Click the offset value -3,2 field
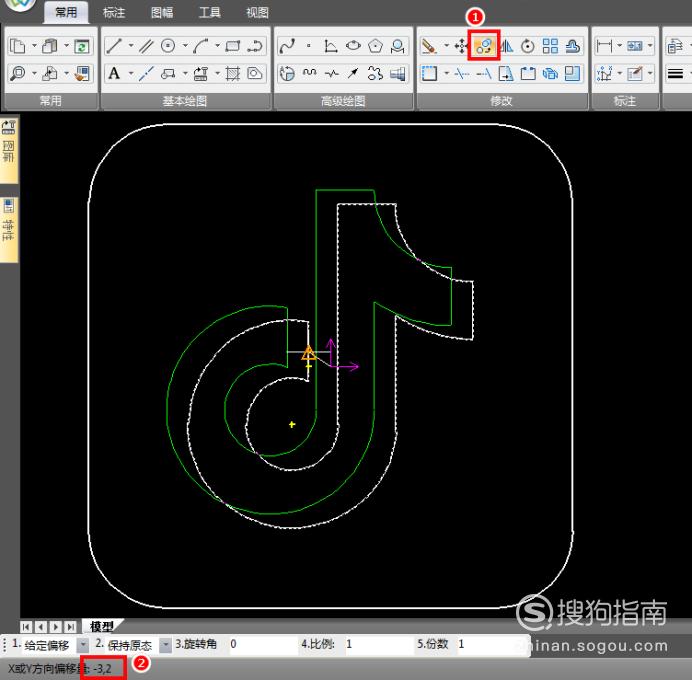 (103, 669)
